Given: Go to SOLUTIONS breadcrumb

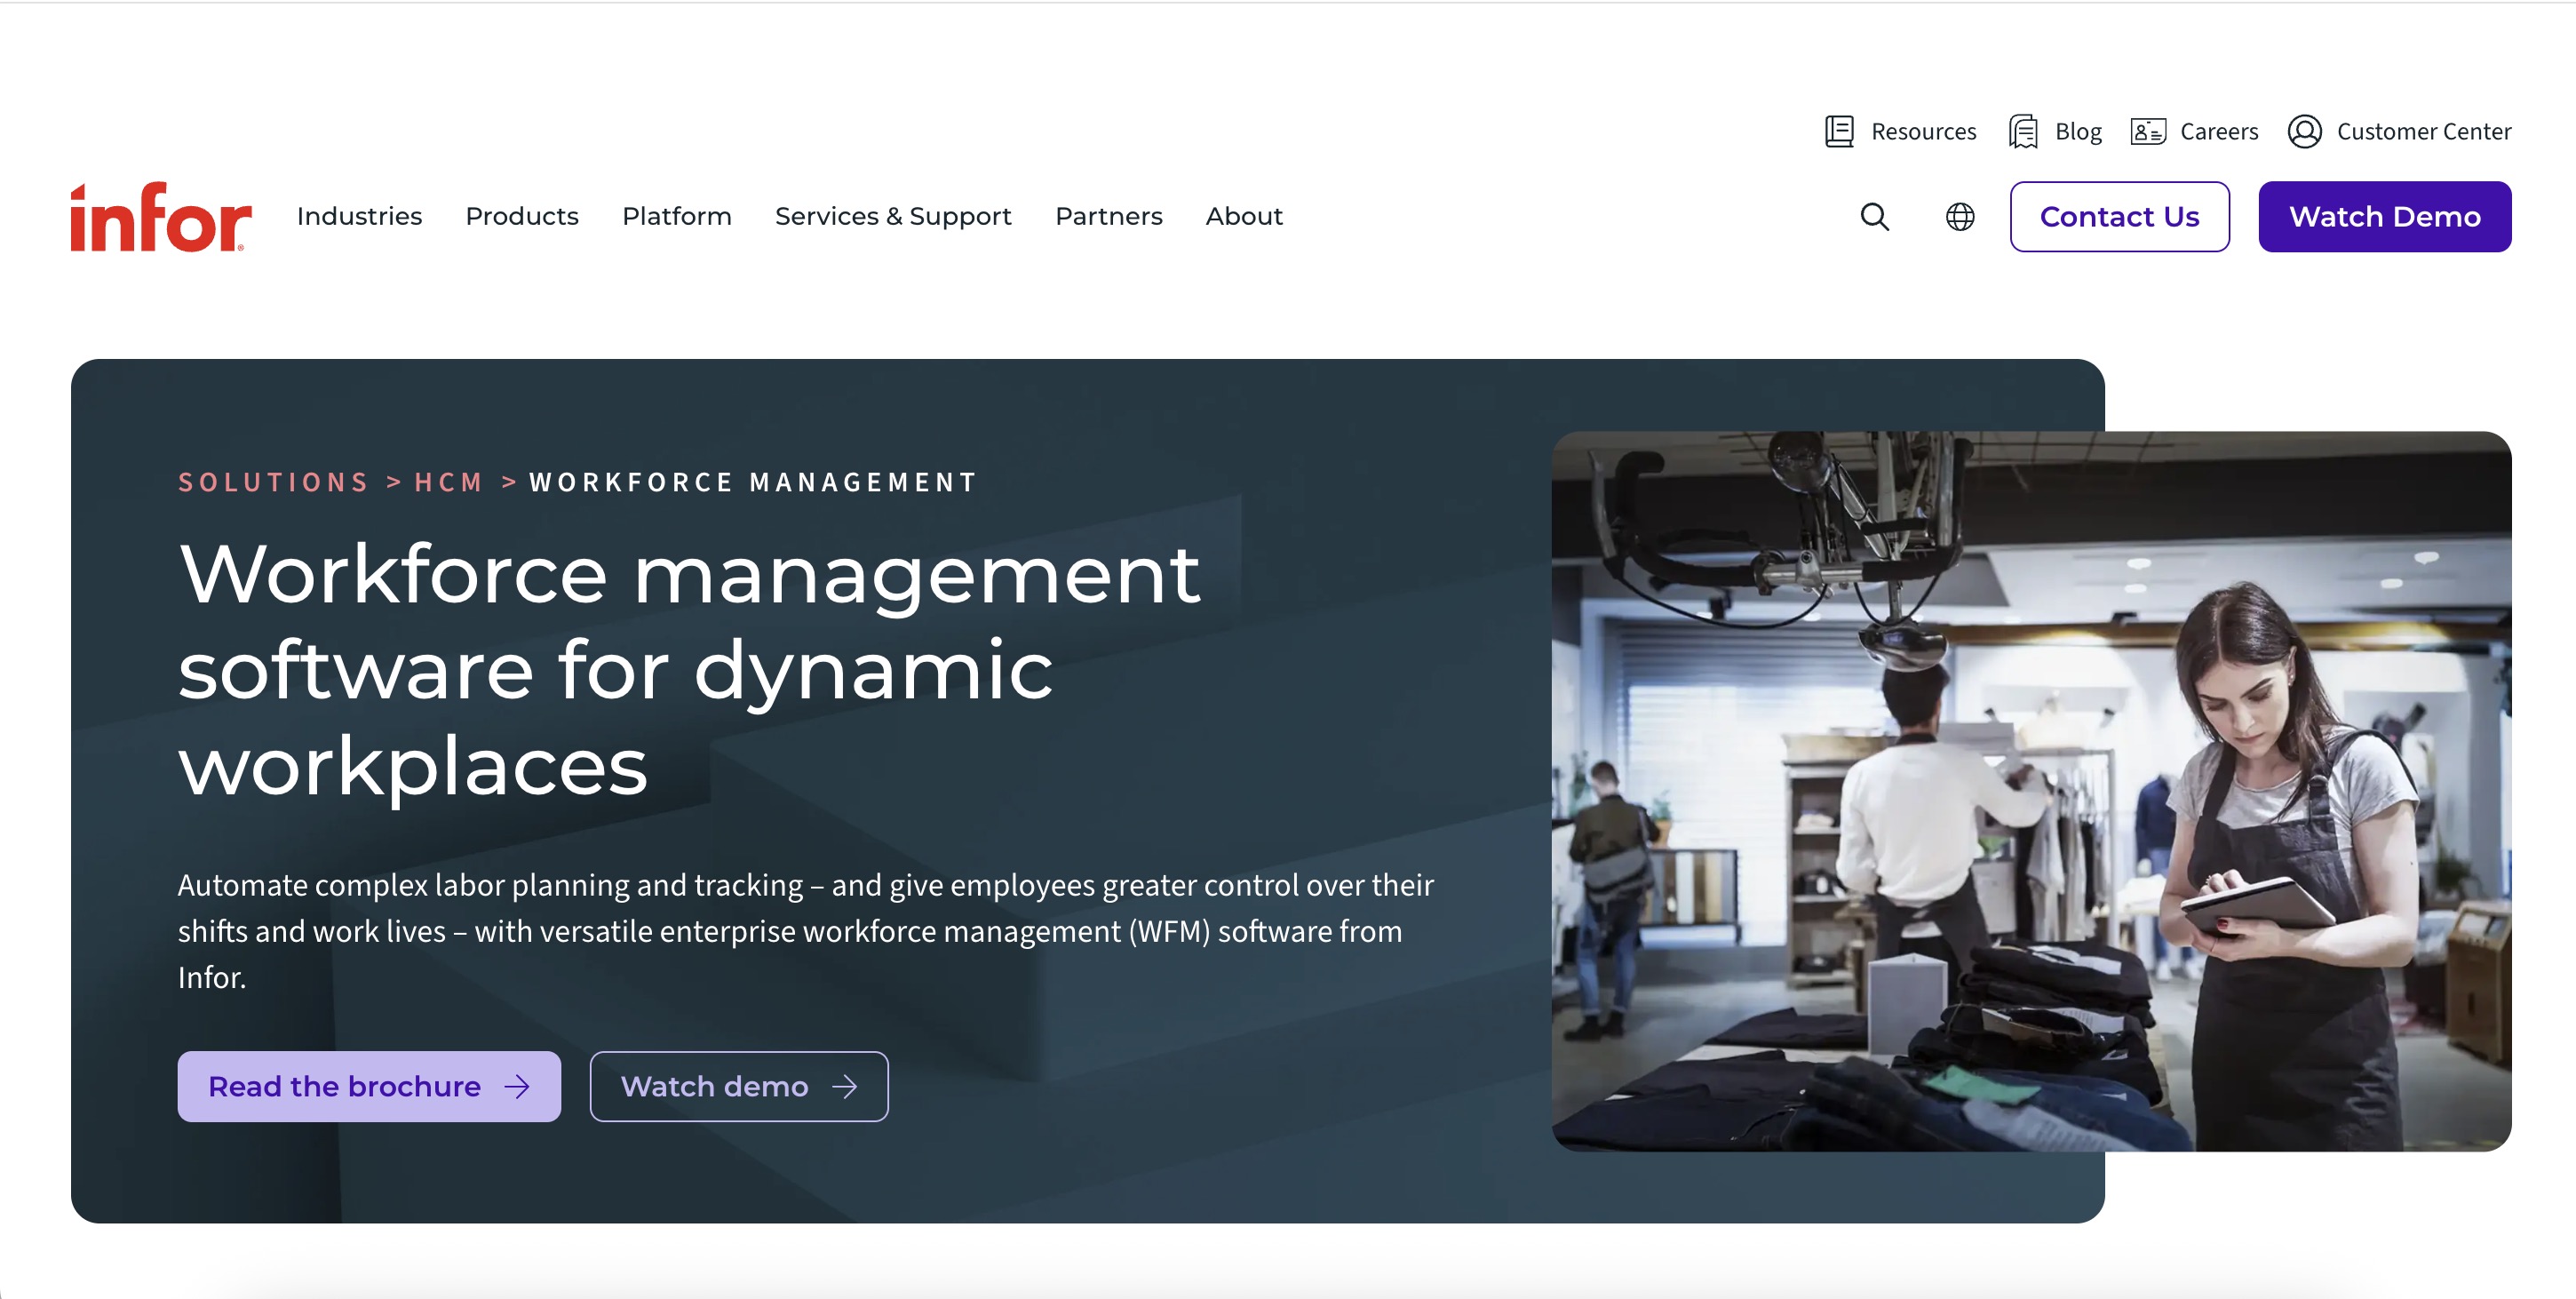Looking at the screenshot, I should 274,482.
